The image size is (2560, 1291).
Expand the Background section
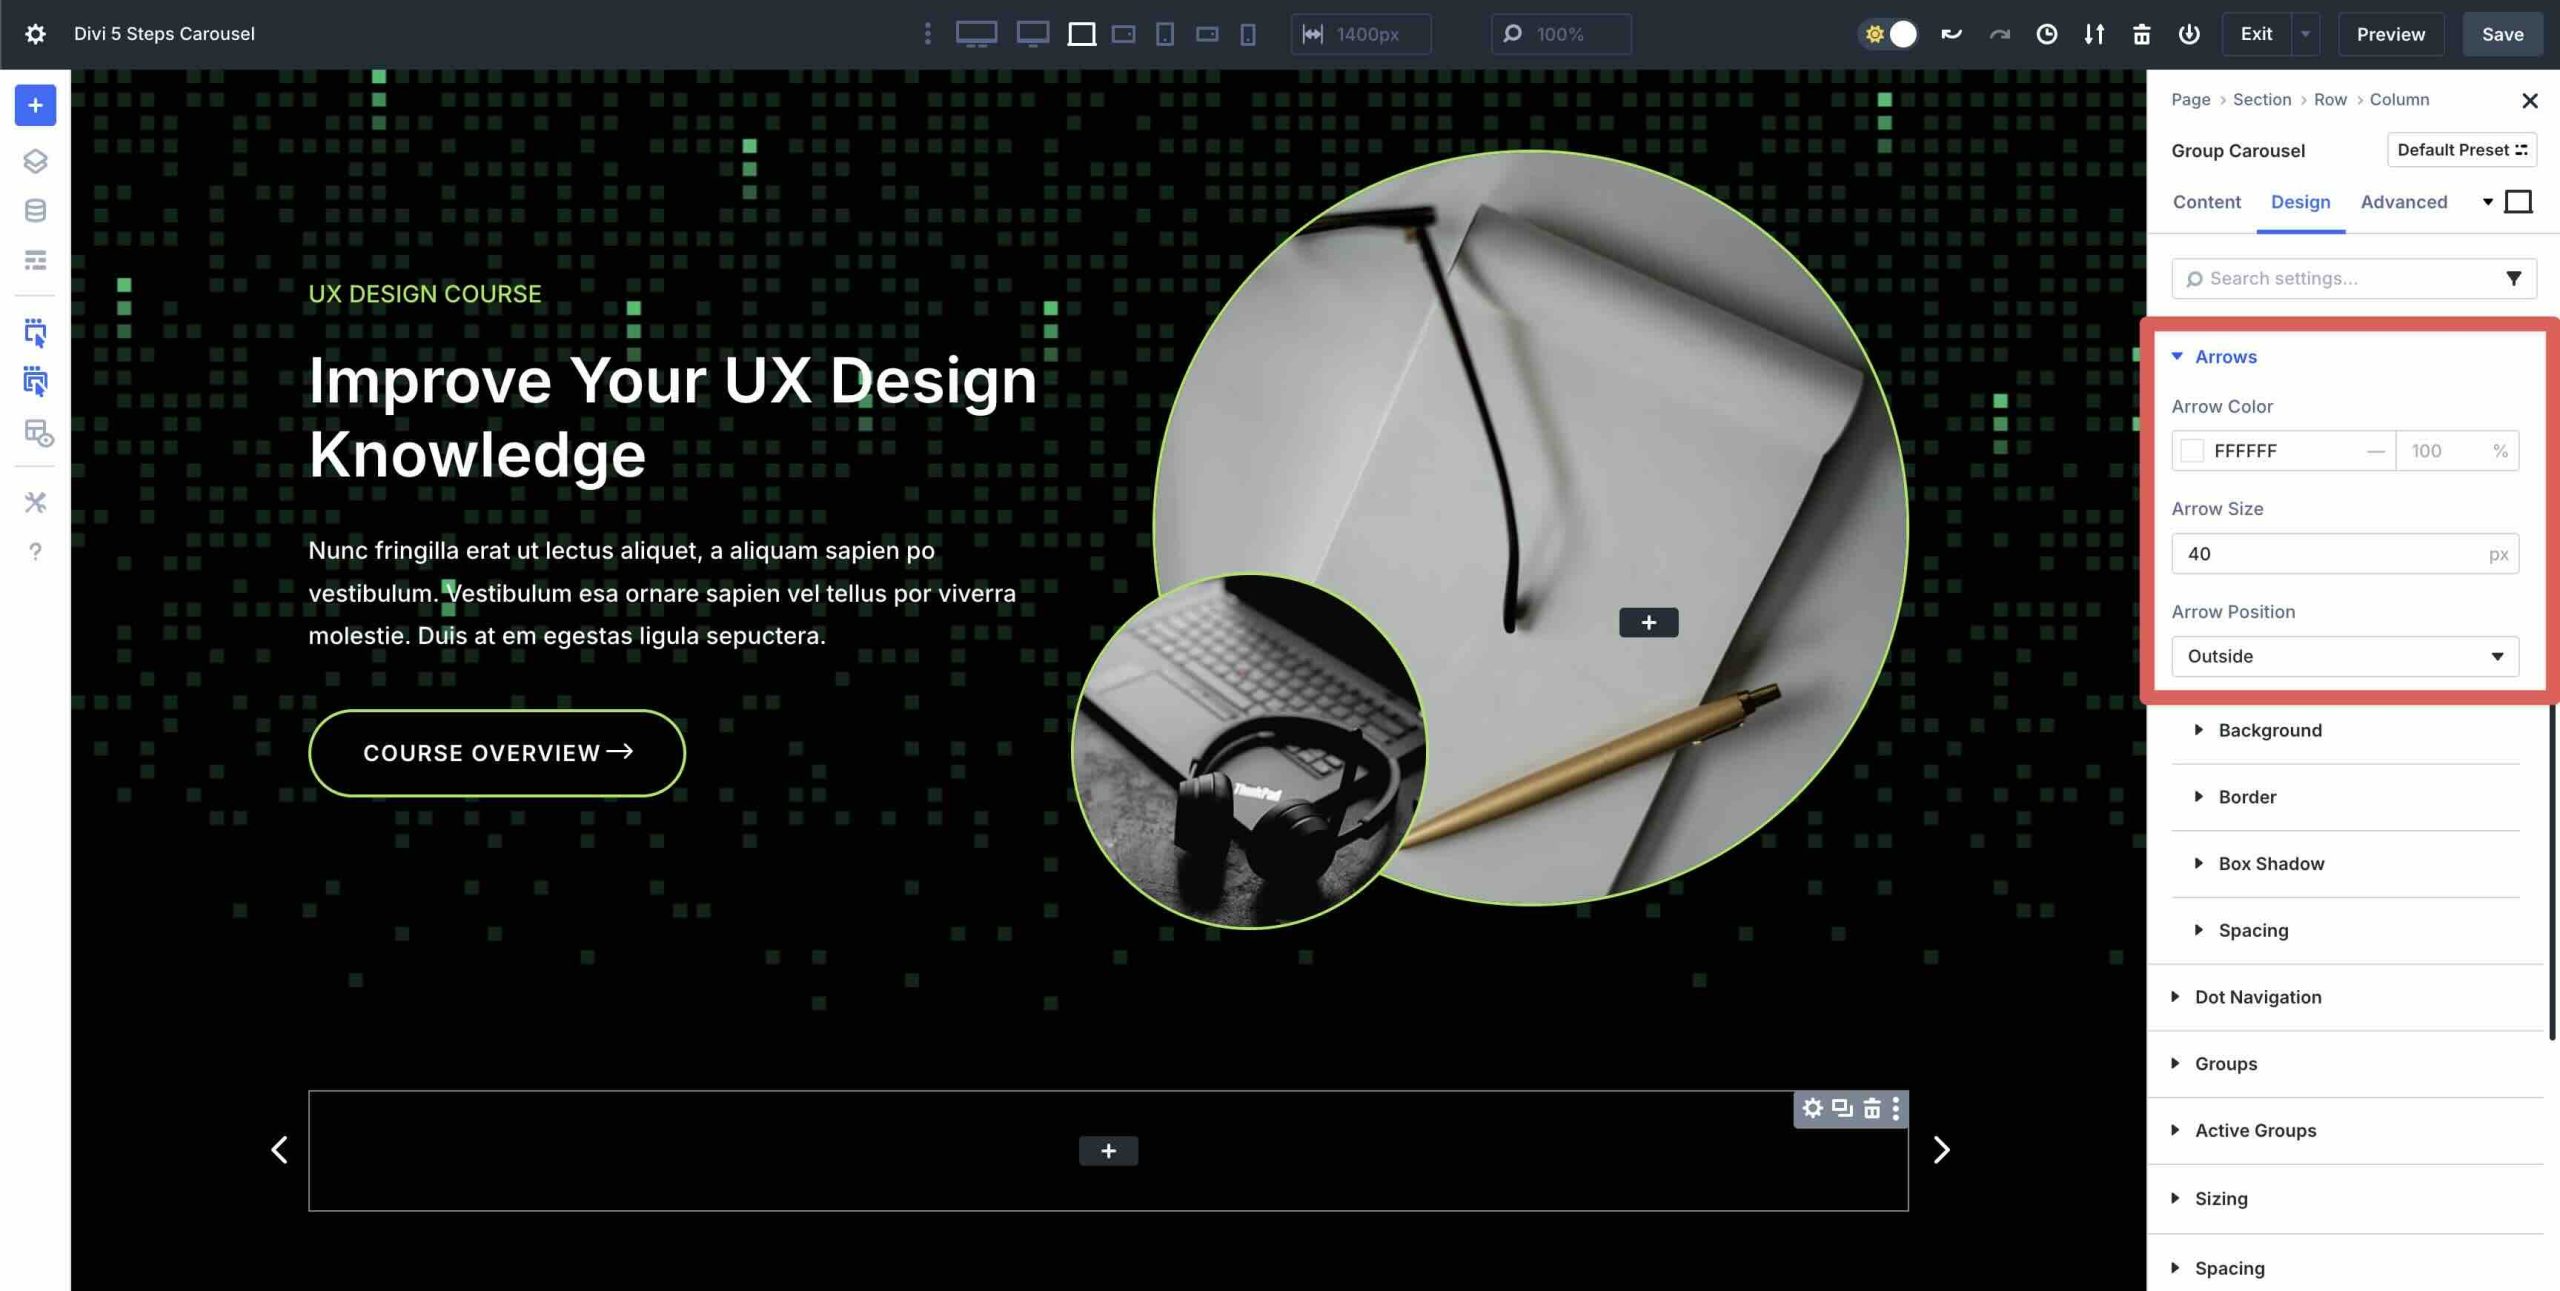(2270, 730)
